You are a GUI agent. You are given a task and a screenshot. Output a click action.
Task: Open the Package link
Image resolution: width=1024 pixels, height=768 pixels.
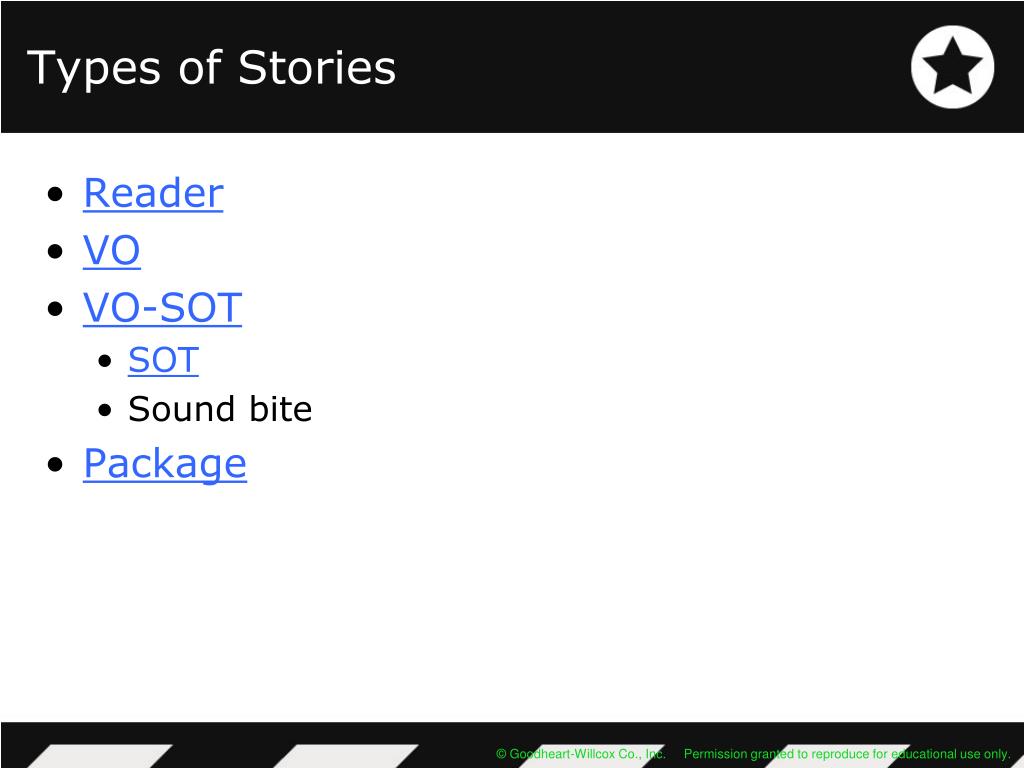165,464
